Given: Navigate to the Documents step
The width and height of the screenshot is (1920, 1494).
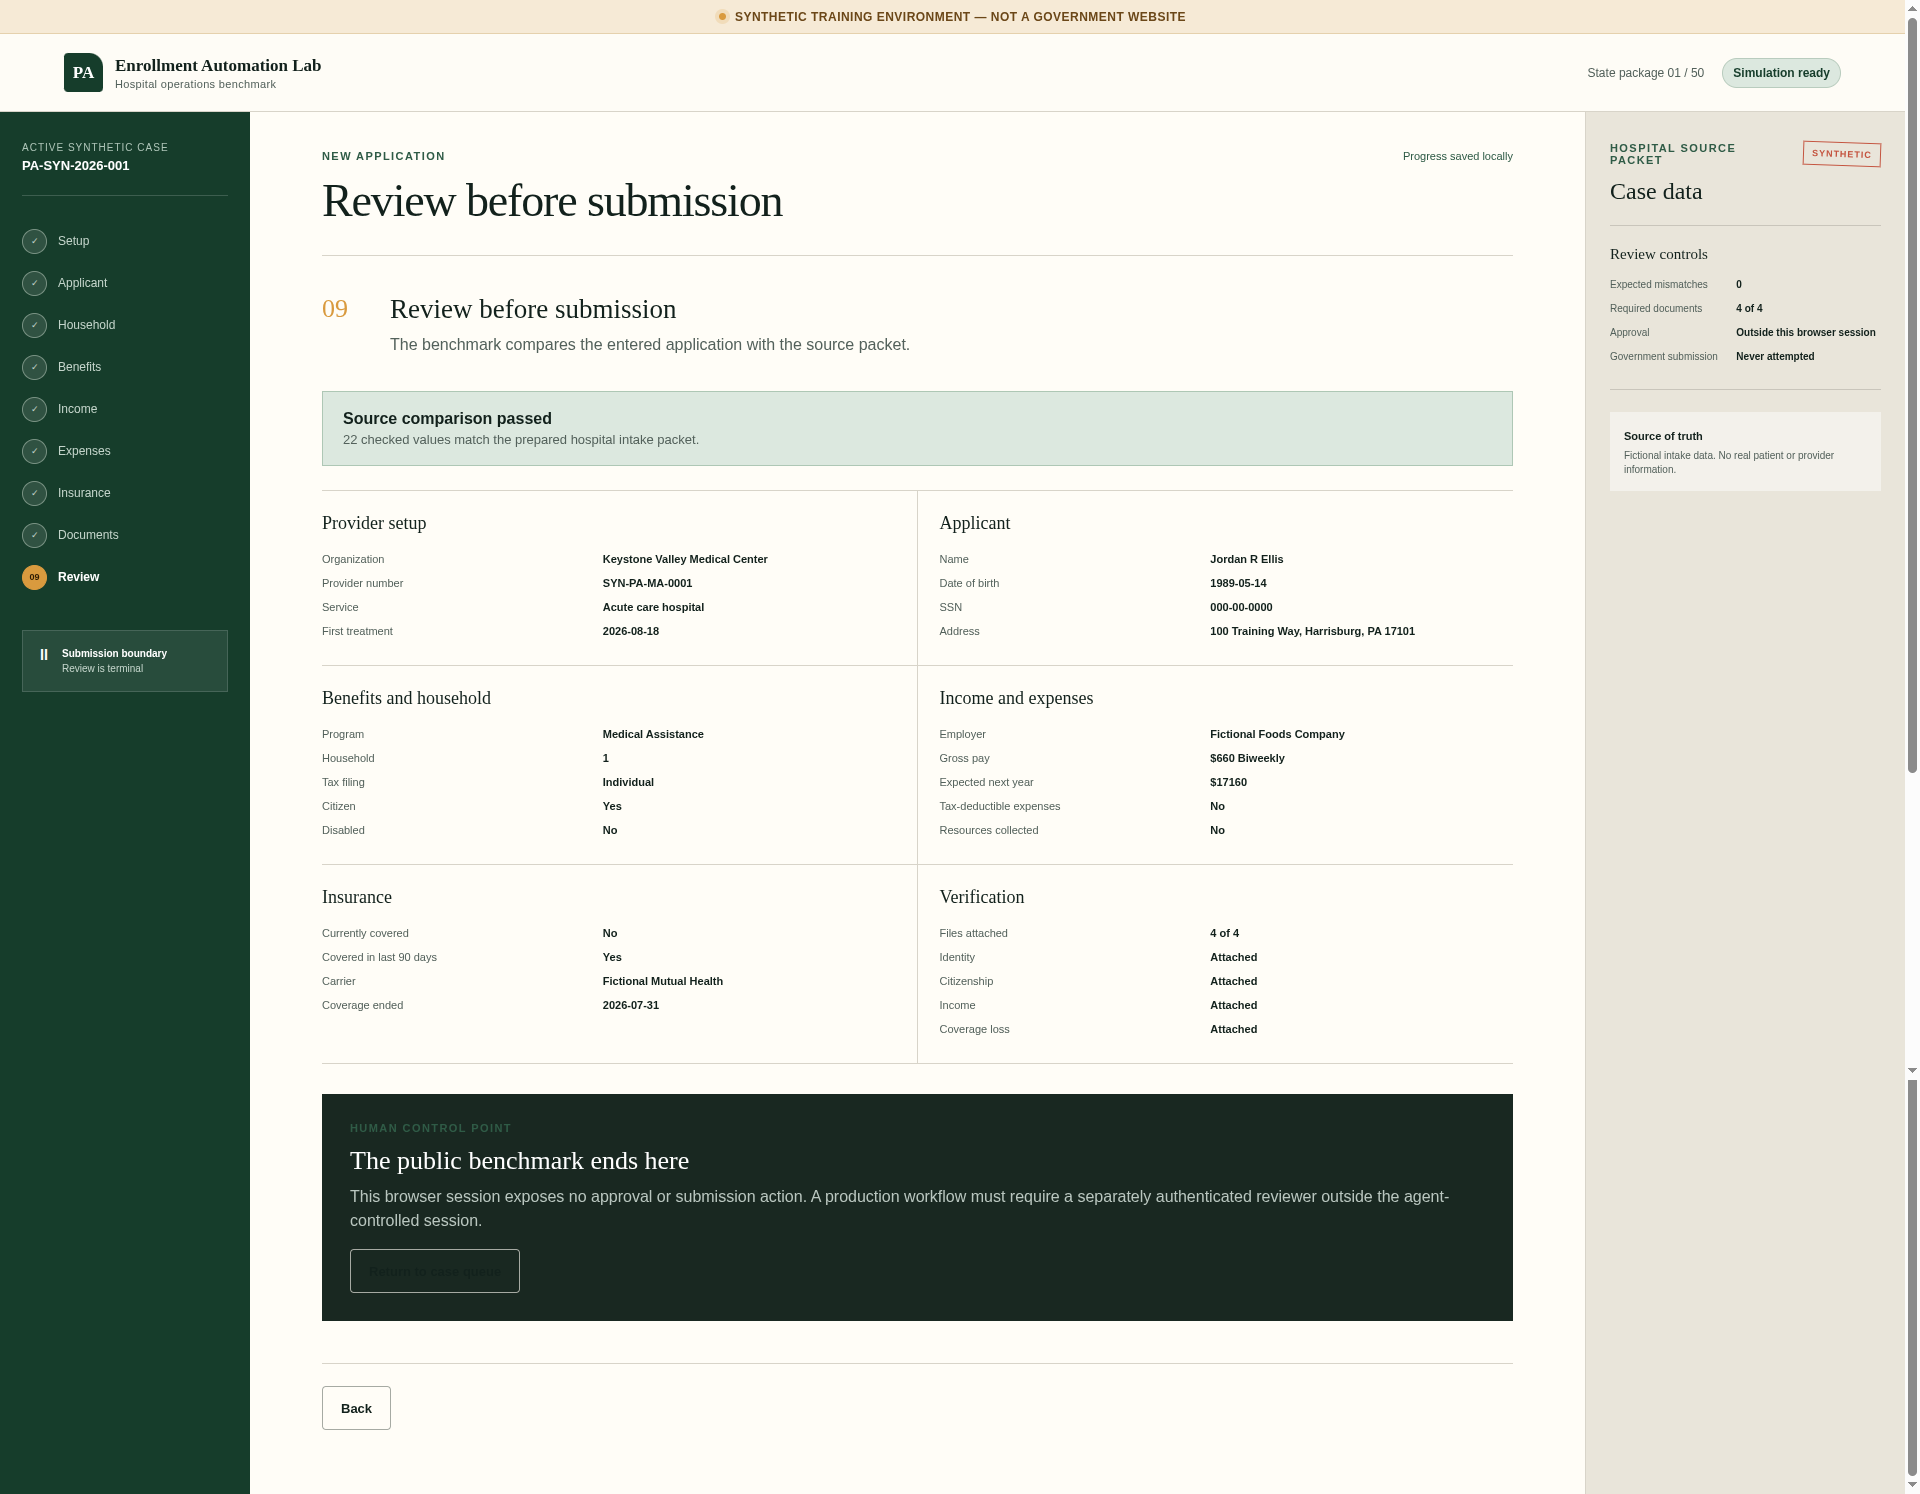Looking at the screenshot, I should click(x=88, y=535).
